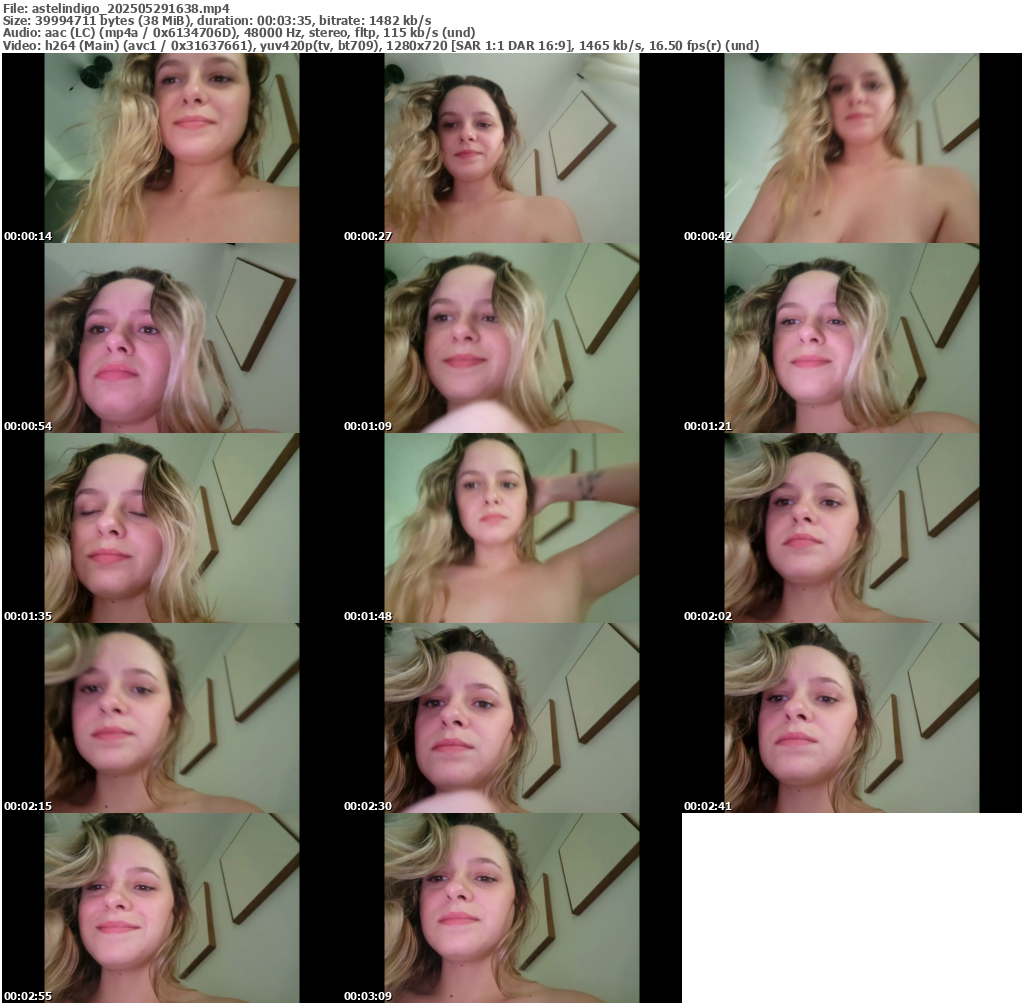Select the frame stamped 00:01:21
This screenshot has width=1024, height=1003.
pos(852,338)
